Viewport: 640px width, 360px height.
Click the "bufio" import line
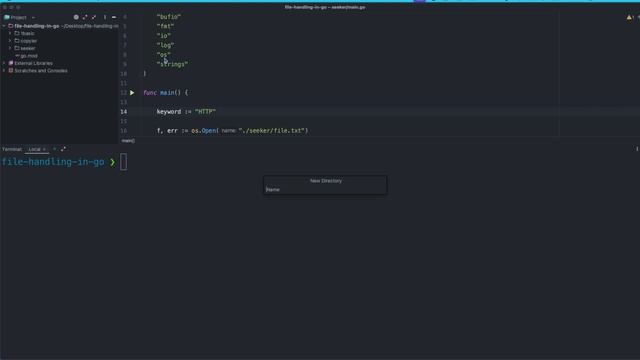(x=169, y=17)
